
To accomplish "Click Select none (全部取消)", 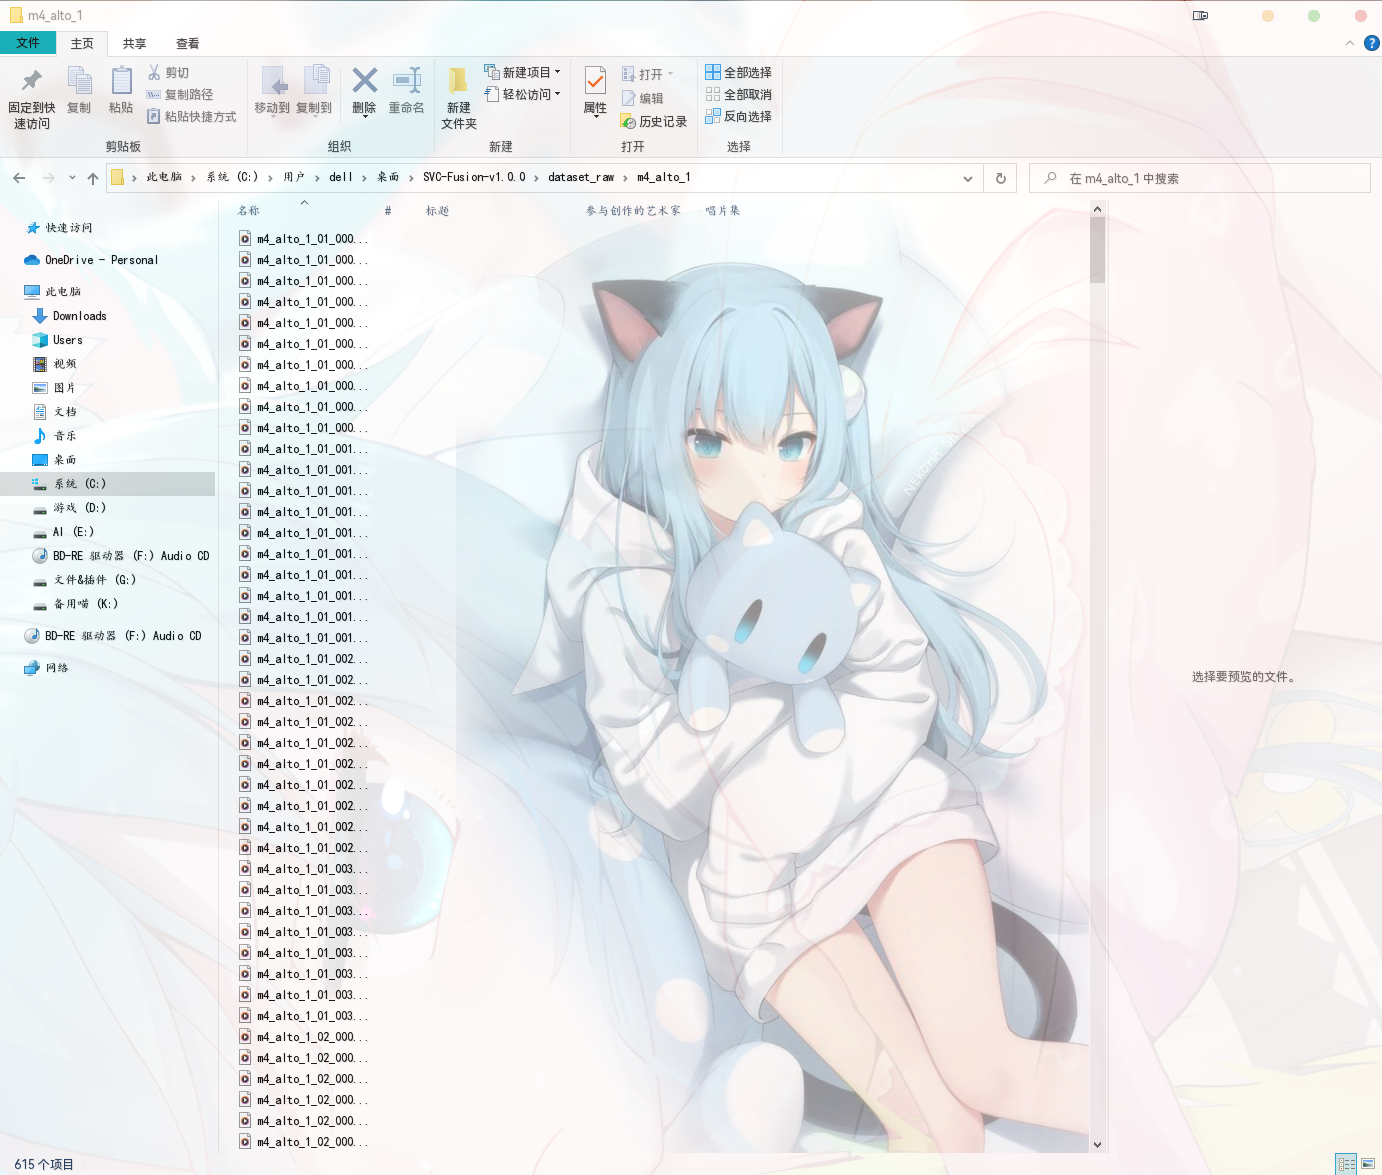I will pos(738,94).
